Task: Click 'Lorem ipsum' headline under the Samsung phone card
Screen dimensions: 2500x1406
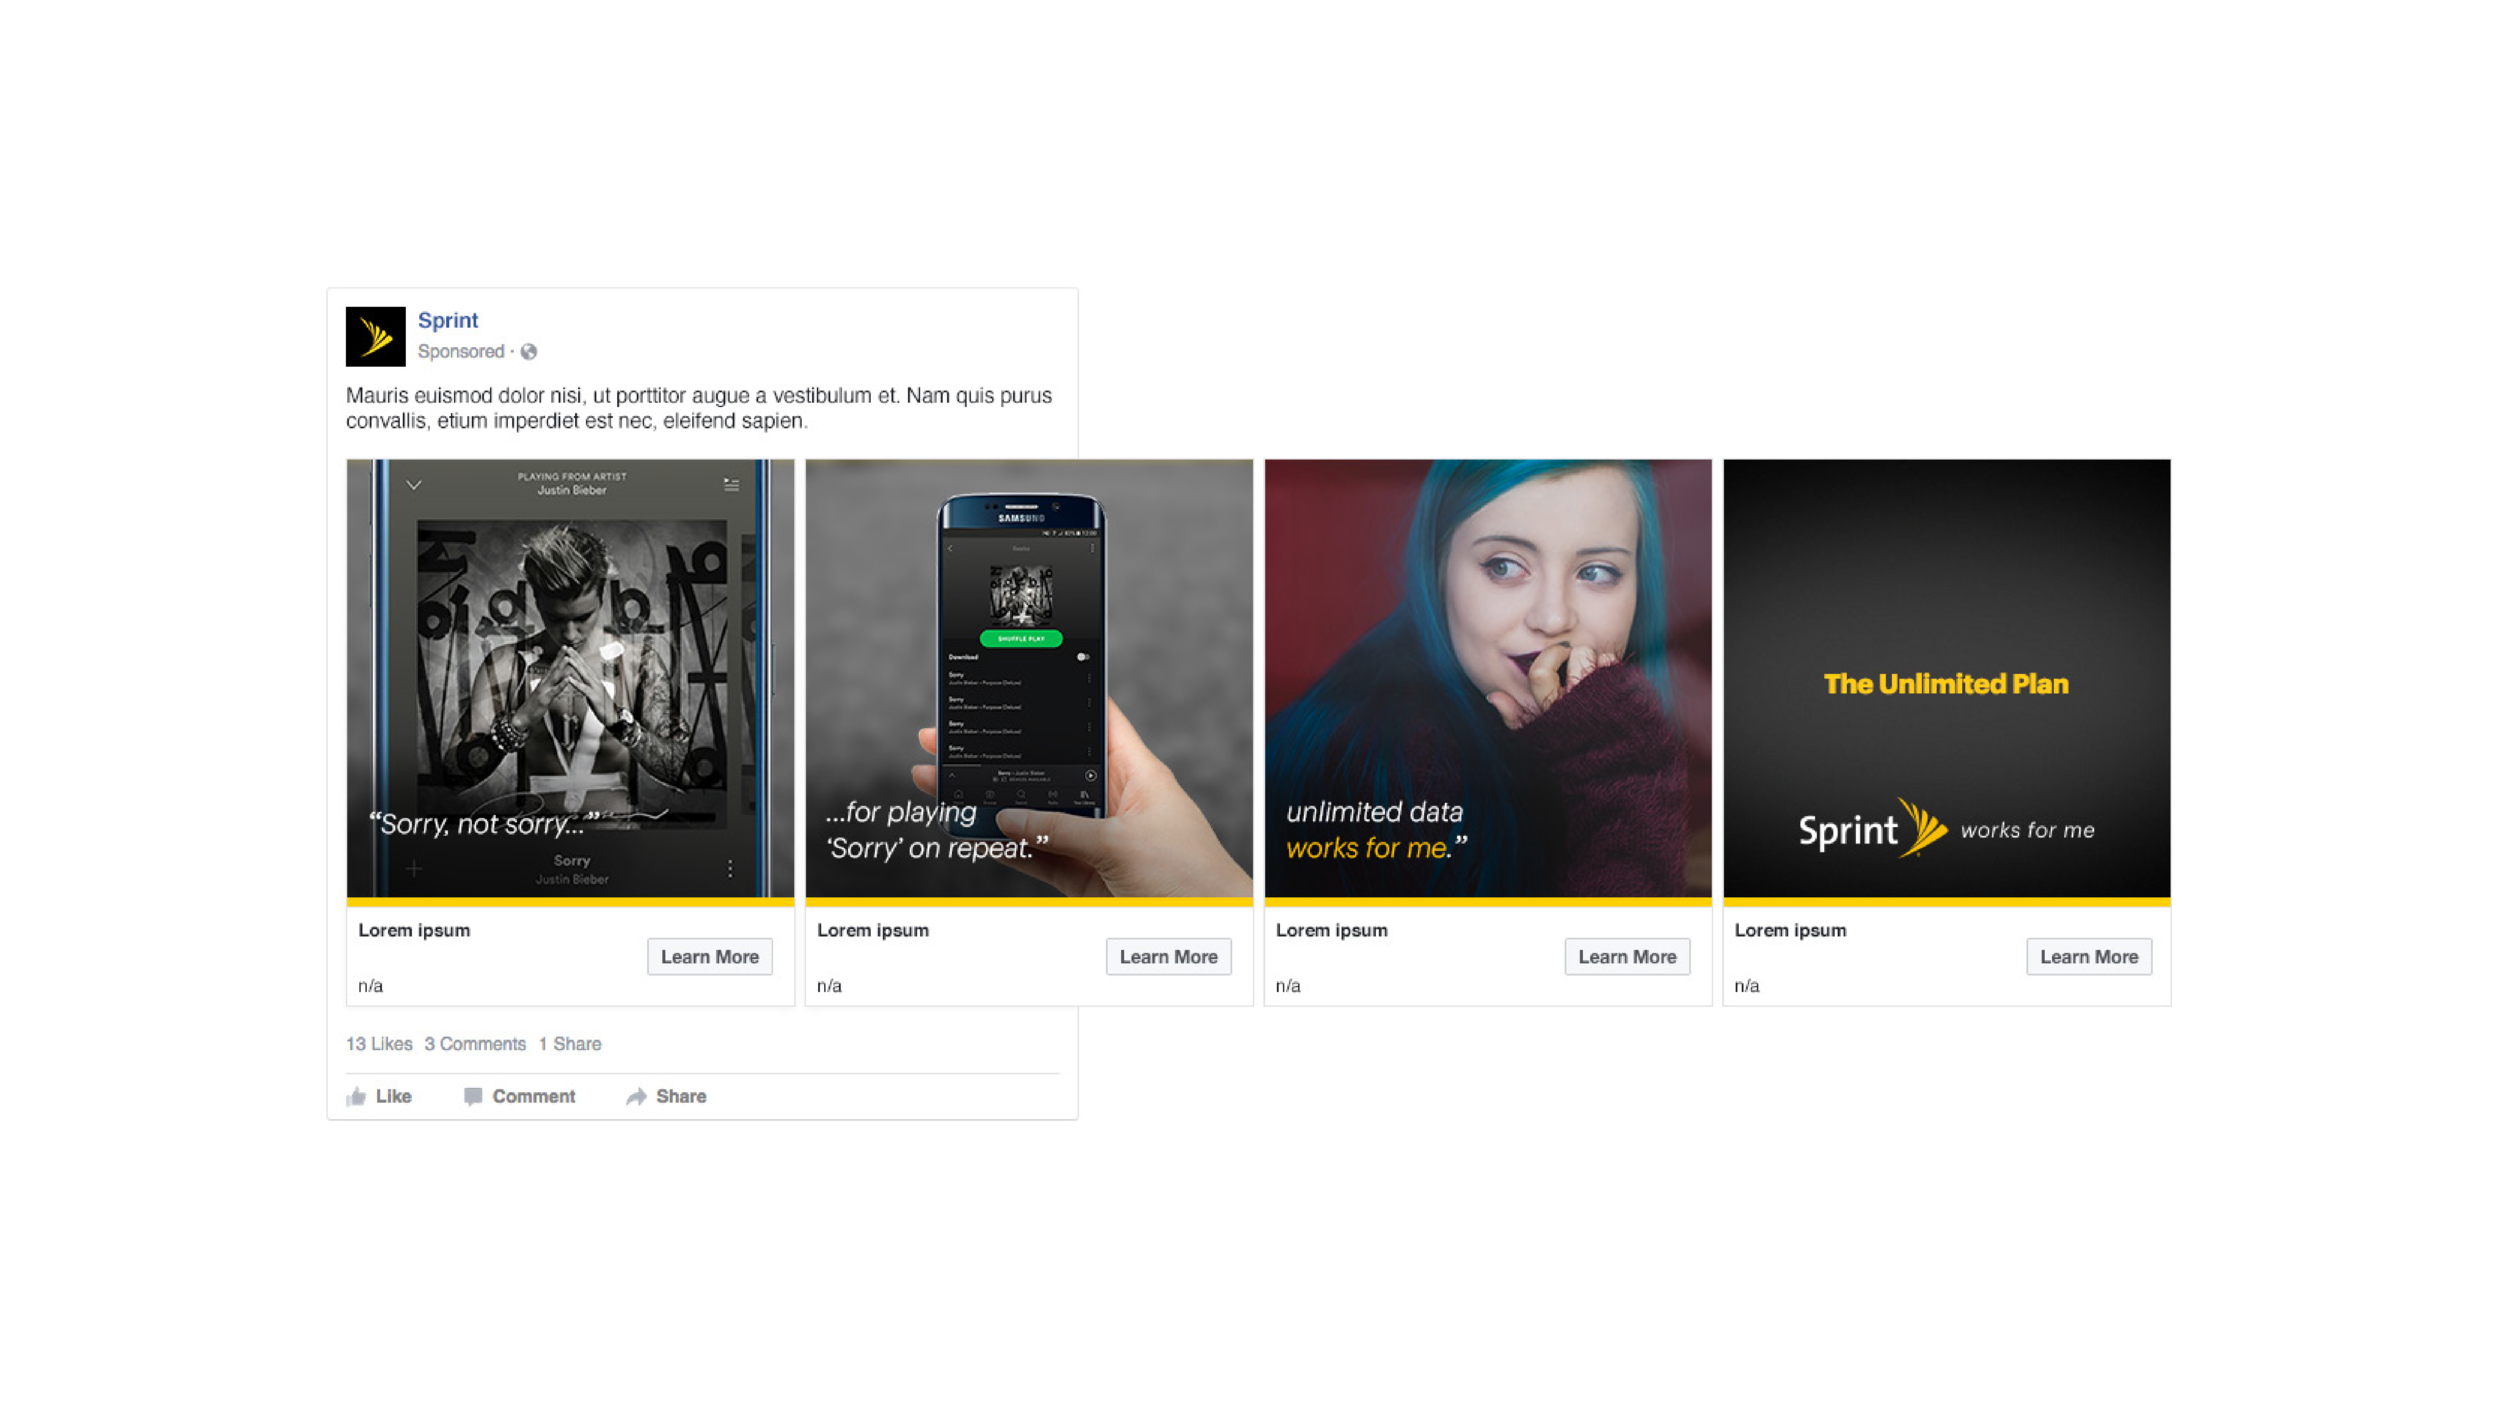Action: [x=873, y=930]
